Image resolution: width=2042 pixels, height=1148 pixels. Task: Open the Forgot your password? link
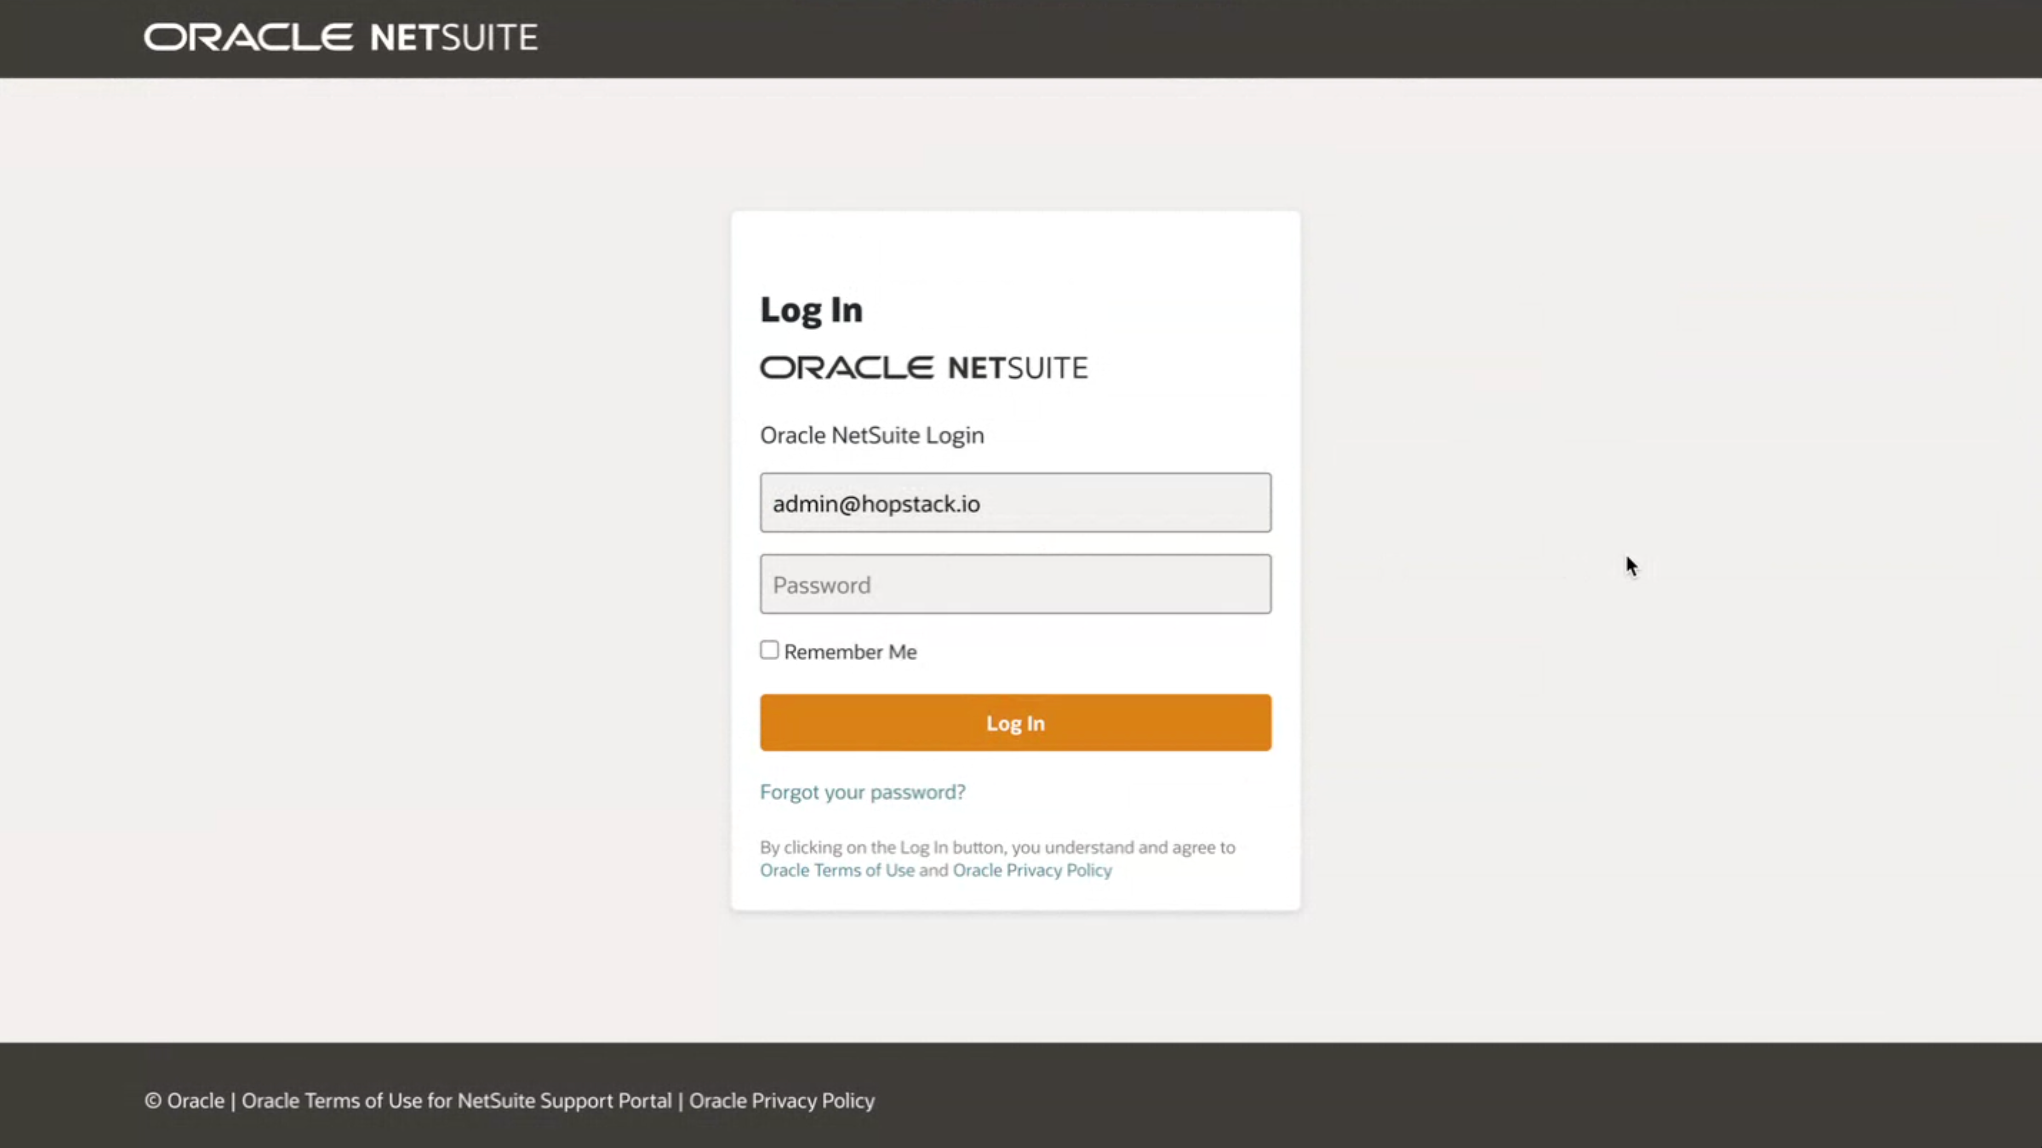[862, 792]
